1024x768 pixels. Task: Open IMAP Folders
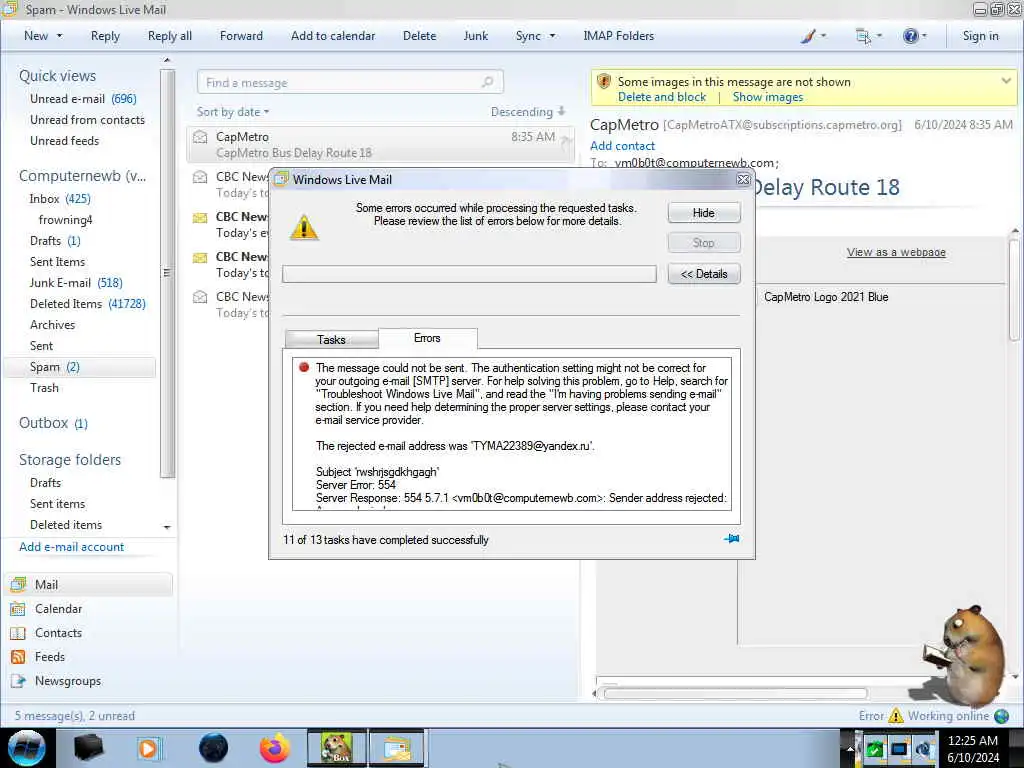[x=618, y=36]
